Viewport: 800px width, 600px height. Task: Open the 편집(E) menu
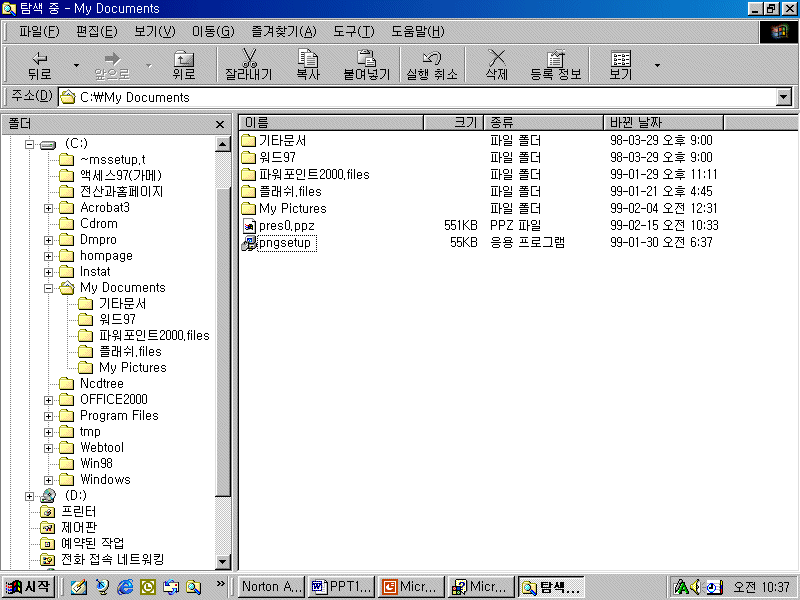(96, 32)
